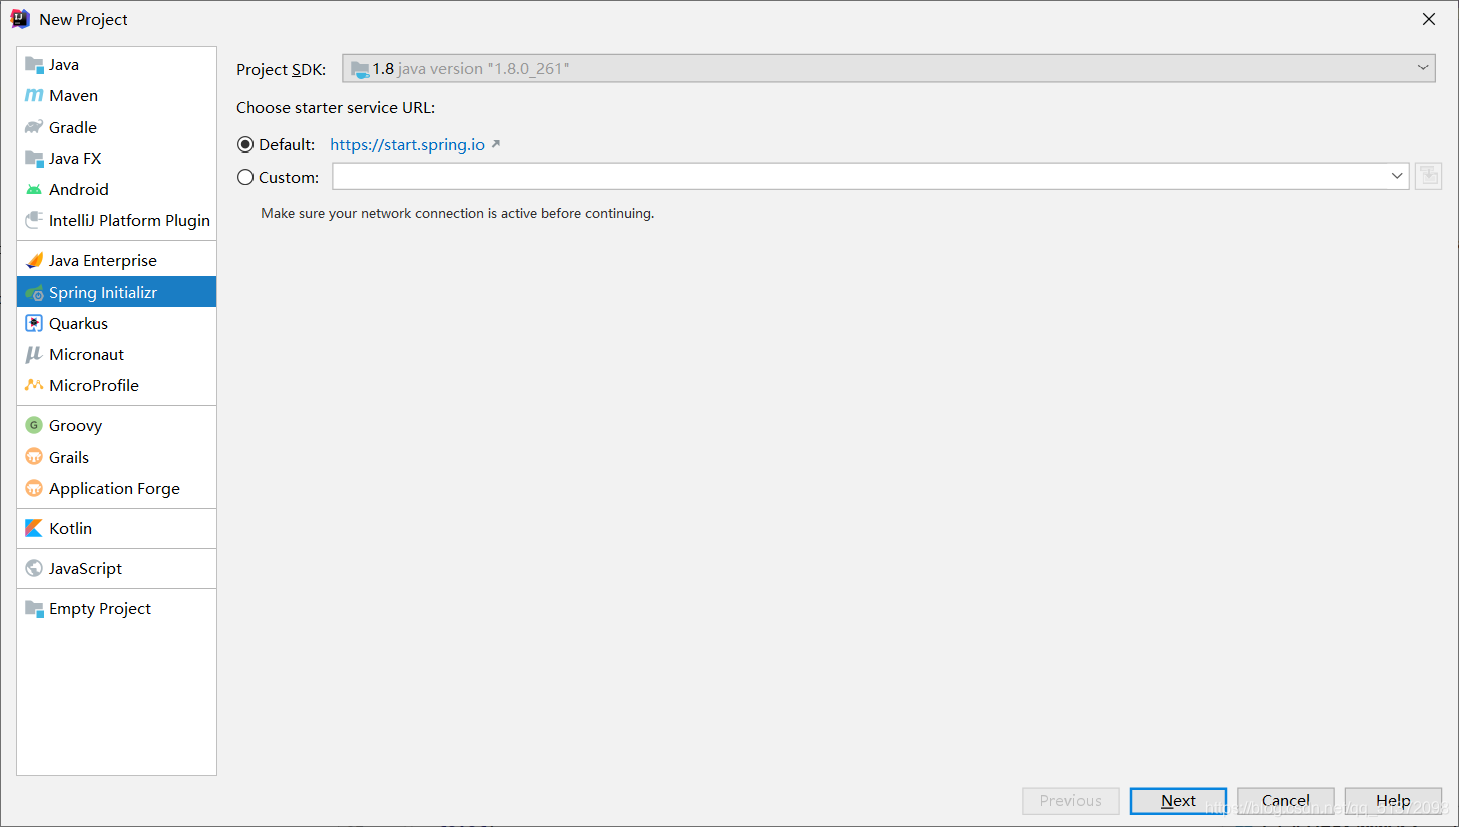Screen dimensions: 1459x827
Task: Click the Help button
Action: [x=1393, y=801]
